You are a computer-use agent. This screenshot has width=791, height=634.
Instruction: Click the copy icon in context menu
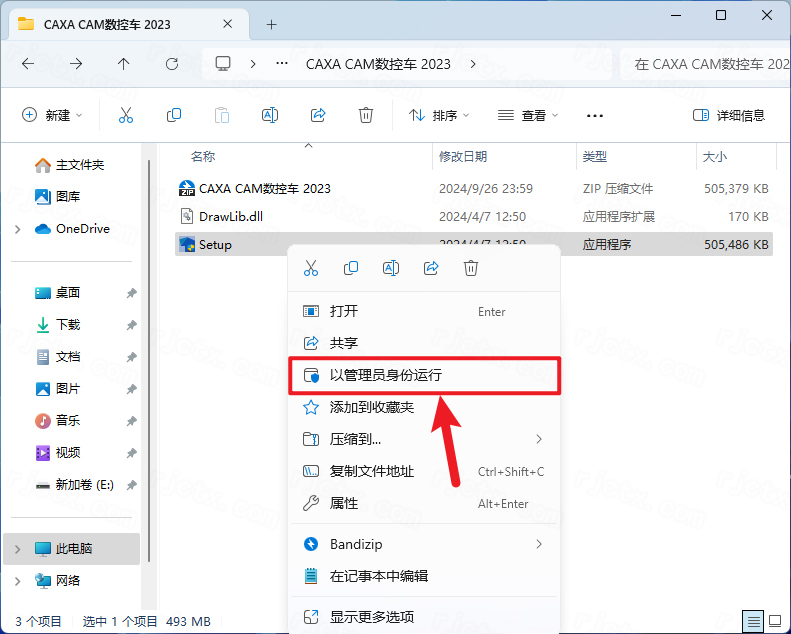(351, 268)
